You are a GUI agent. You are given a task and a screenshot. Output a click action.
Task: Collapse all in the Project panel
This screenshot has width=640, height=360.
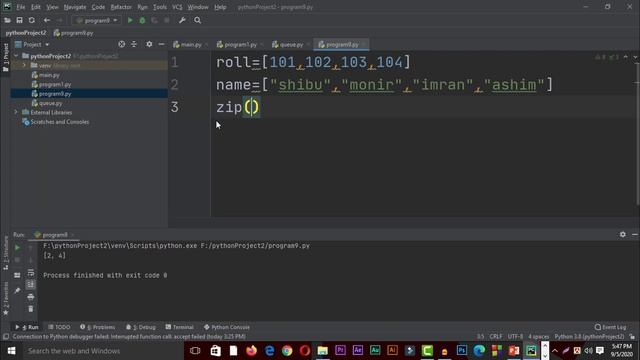pos(134,44)
